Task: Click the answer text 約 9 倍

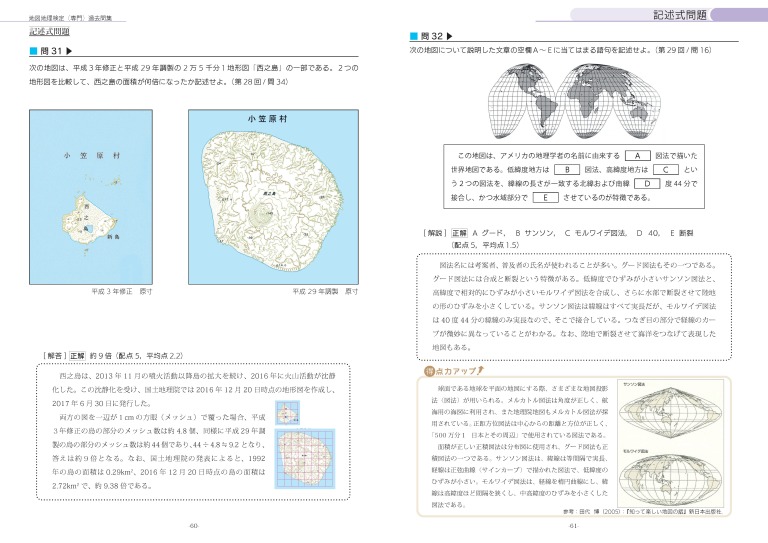Action: point(101,356)
